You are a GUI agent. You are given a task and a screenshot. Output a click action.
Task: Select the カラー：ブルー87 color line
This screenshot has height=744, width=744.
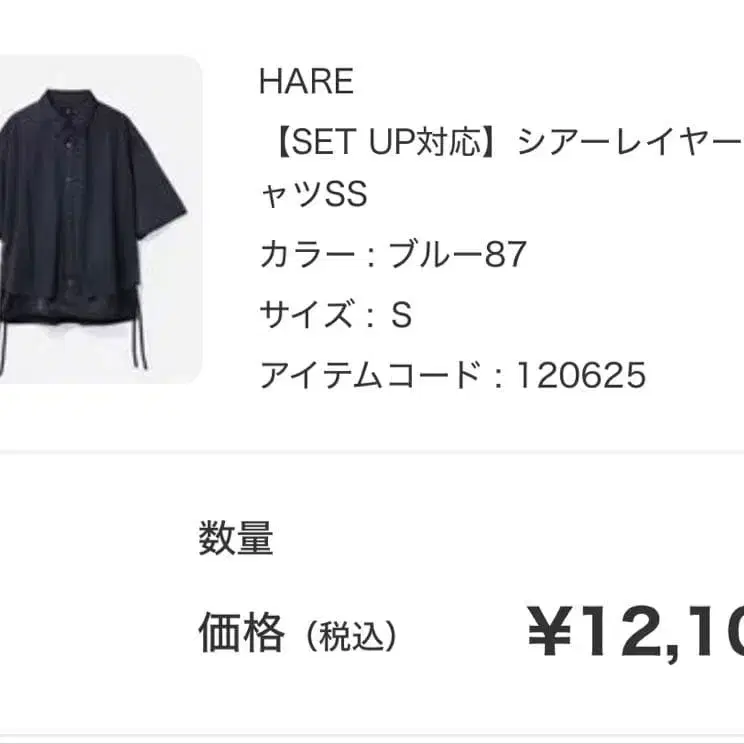pos(393,254)
